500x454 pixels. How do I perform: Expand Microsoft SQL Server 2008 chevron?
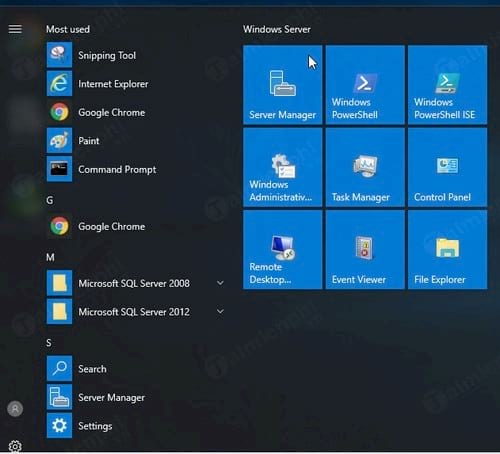click(220, 283)
